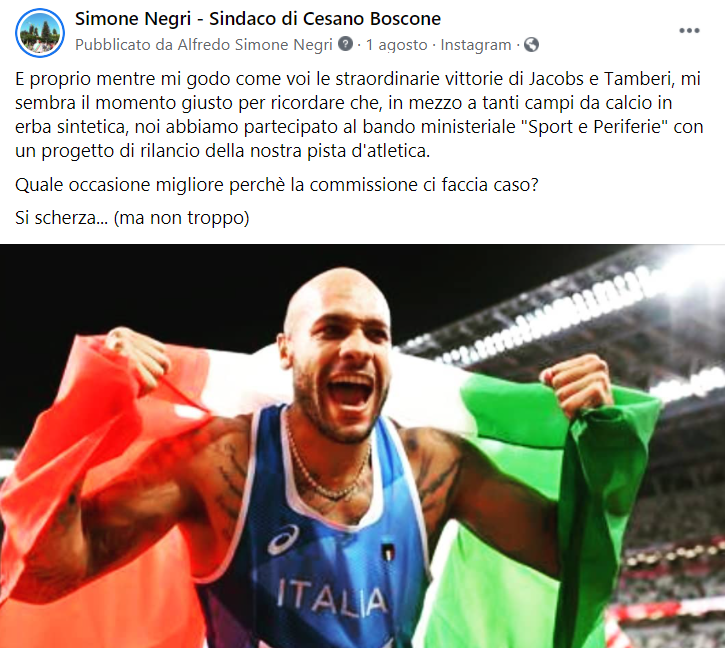
Task: Click the "Si scherza... (ma non troppo)" line
Action: tap(132, 217)
